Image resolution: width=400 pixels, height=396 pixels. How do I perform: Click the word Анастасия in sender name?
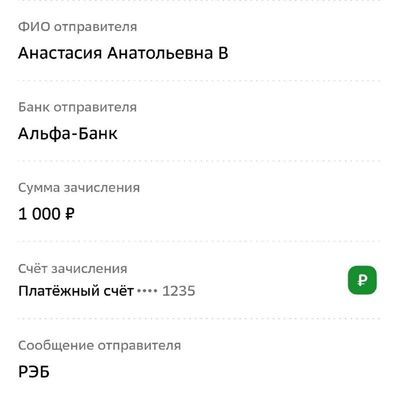(x=60, y=53)
